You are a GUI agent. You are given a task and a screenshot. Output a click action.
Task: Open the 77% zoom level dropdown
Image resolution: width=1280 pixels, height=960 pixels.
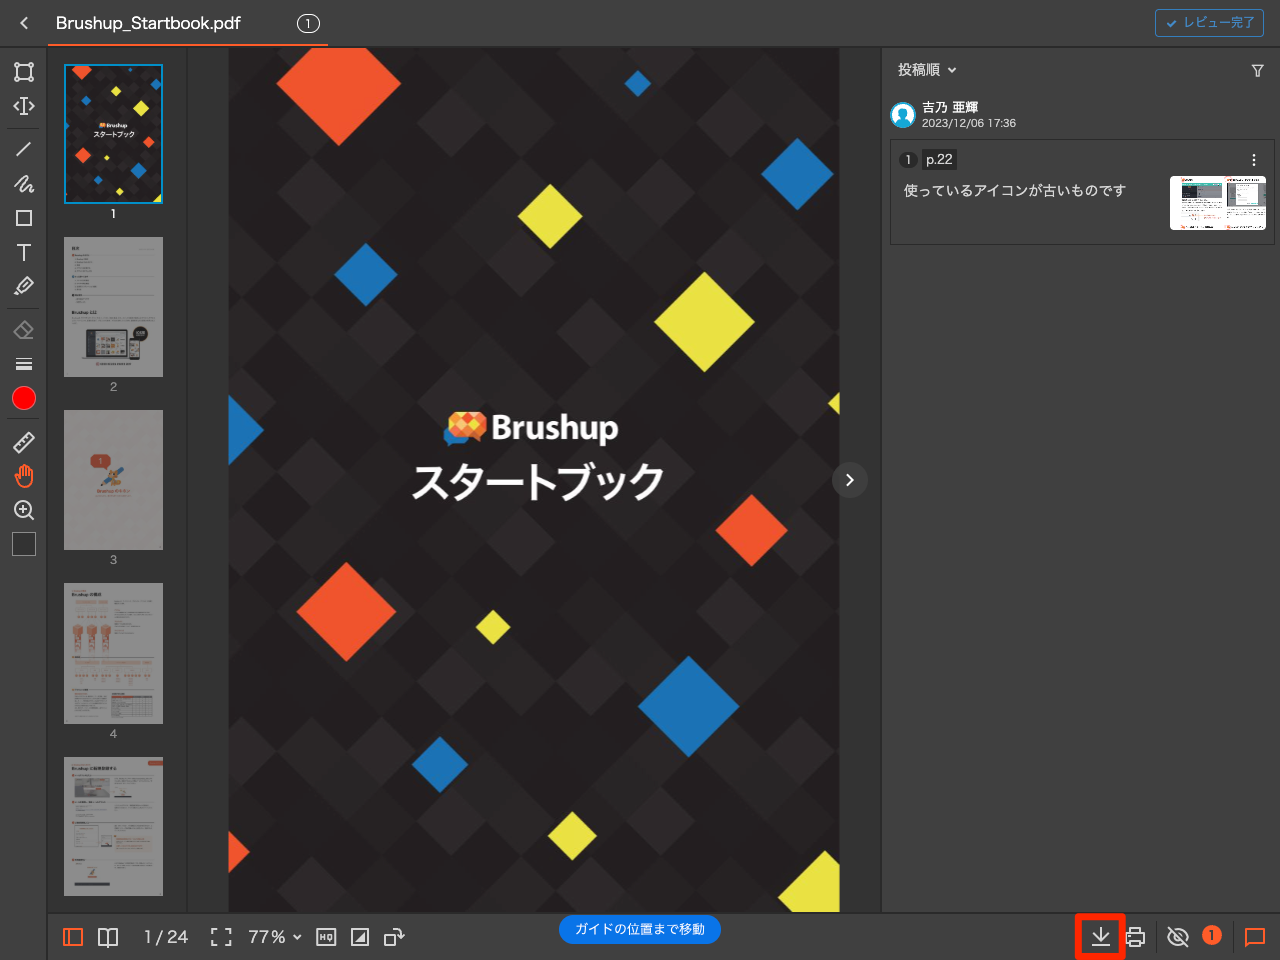click(274, 937)
